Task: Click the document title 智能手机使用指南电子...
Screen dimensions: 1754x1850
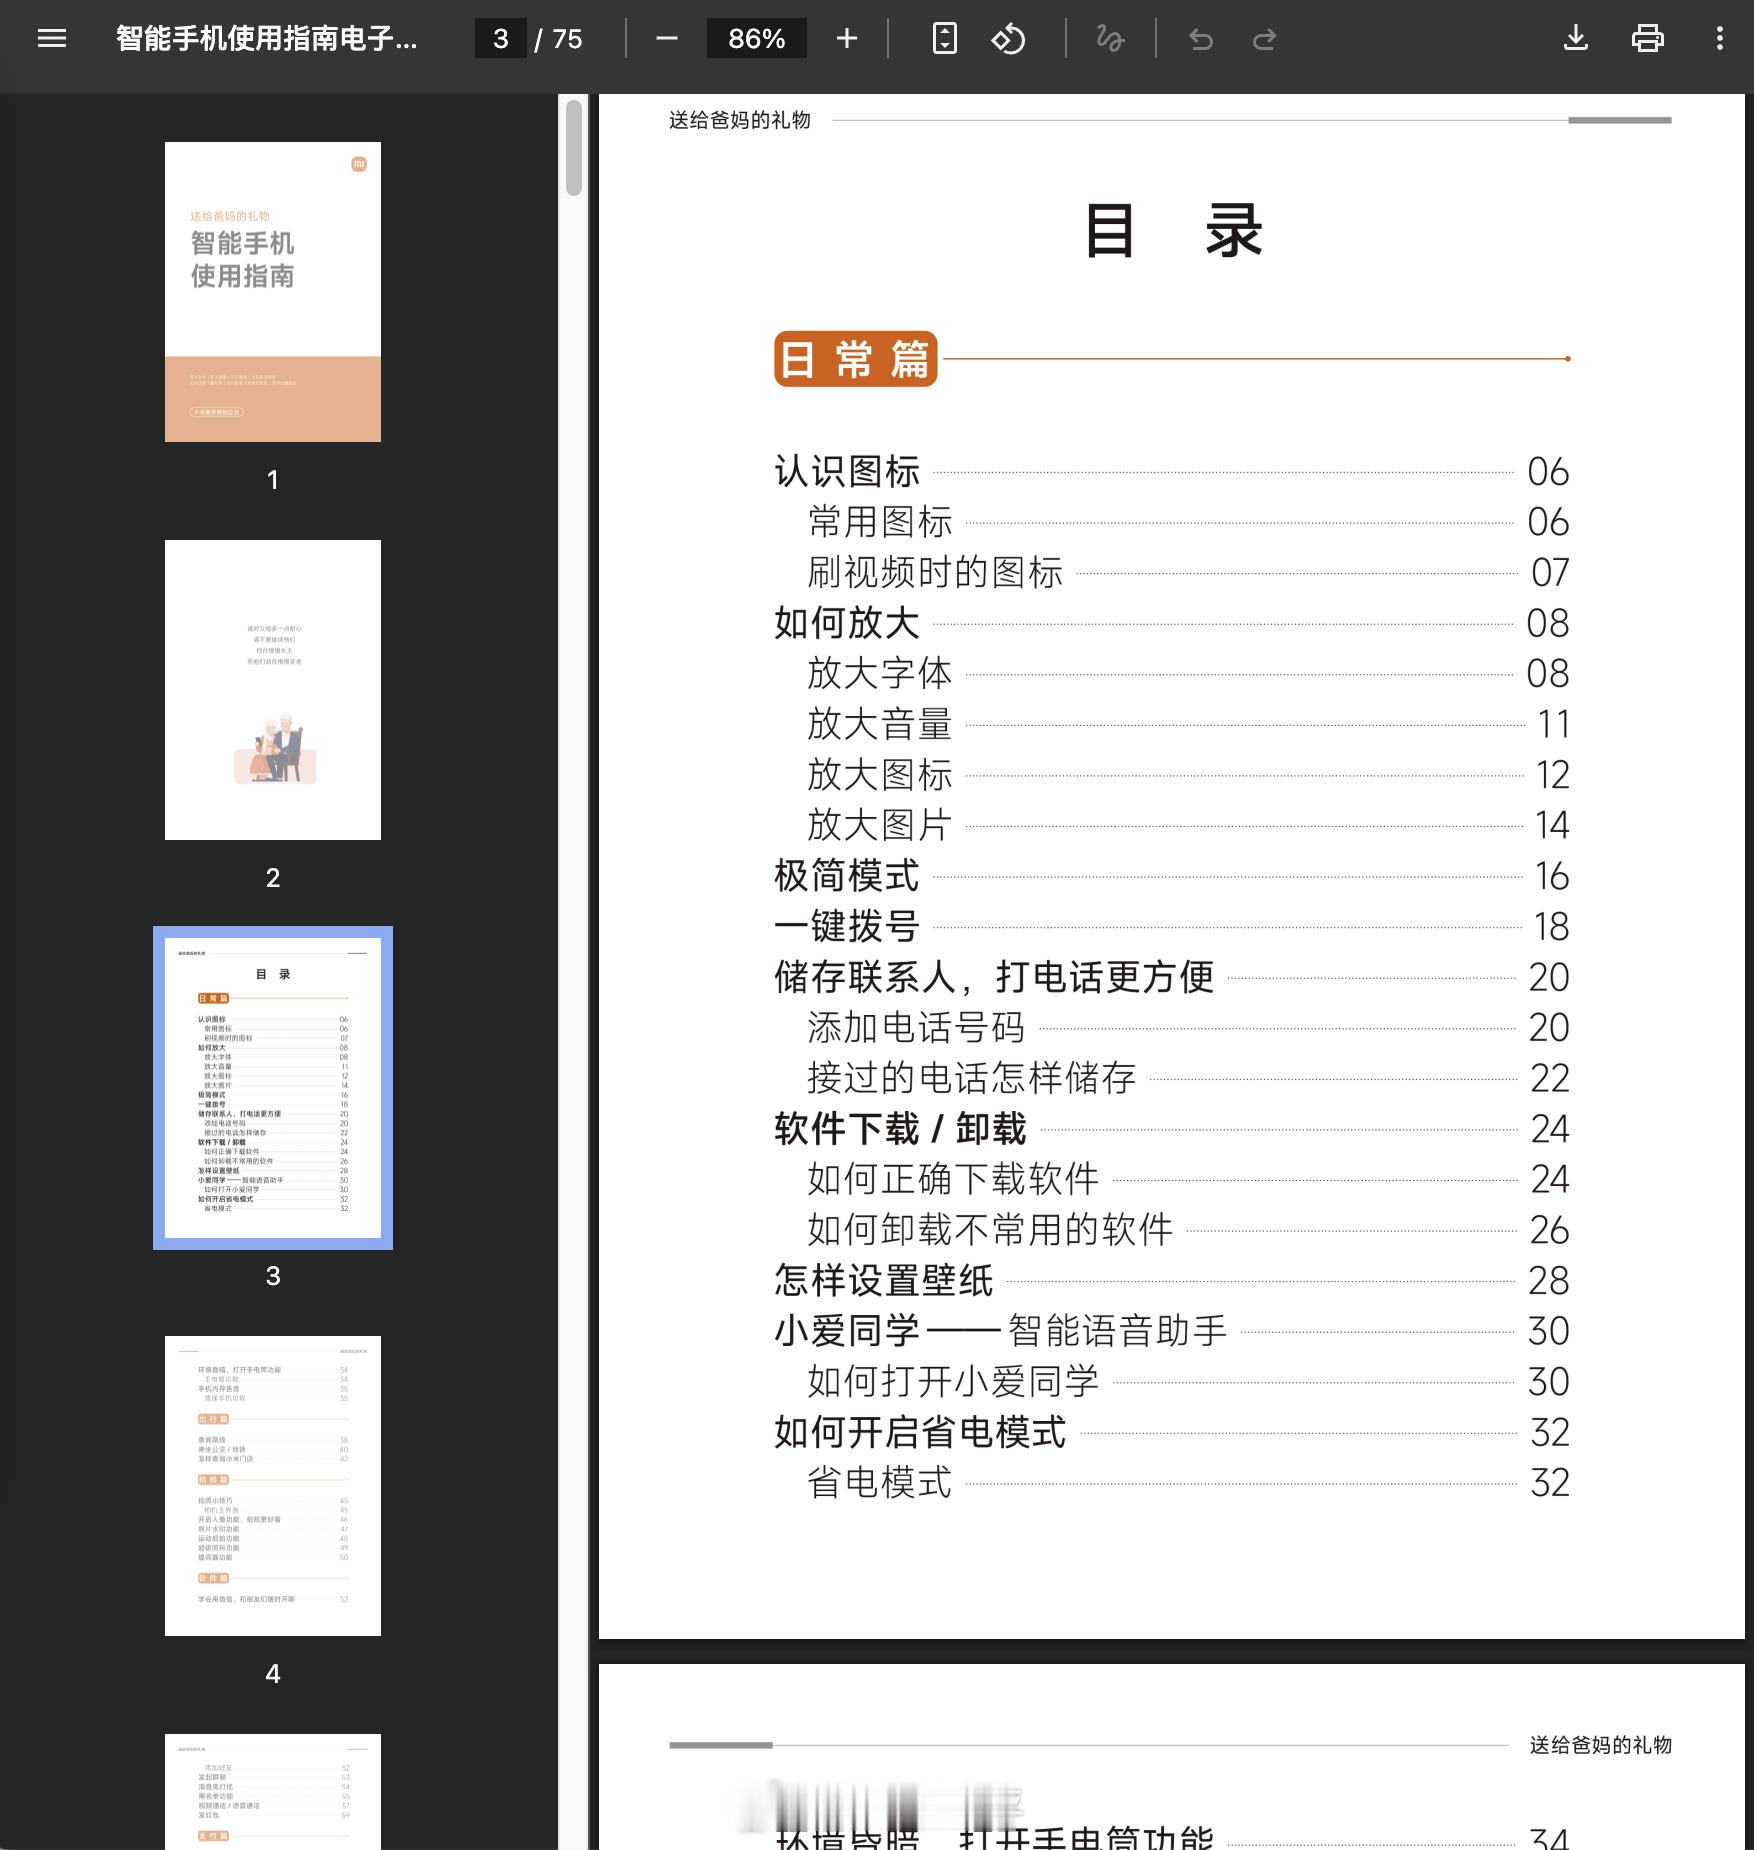Action: [x=267, y=39]
